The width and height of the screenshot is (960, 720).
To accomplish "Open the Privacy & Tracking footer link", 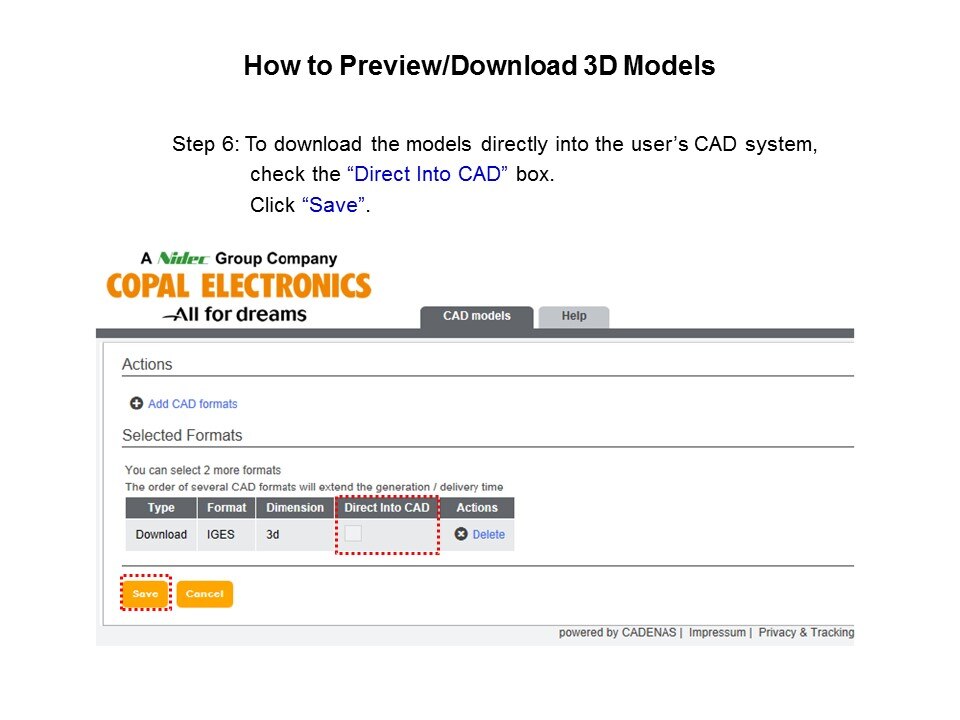I will [x=806, y=633].
